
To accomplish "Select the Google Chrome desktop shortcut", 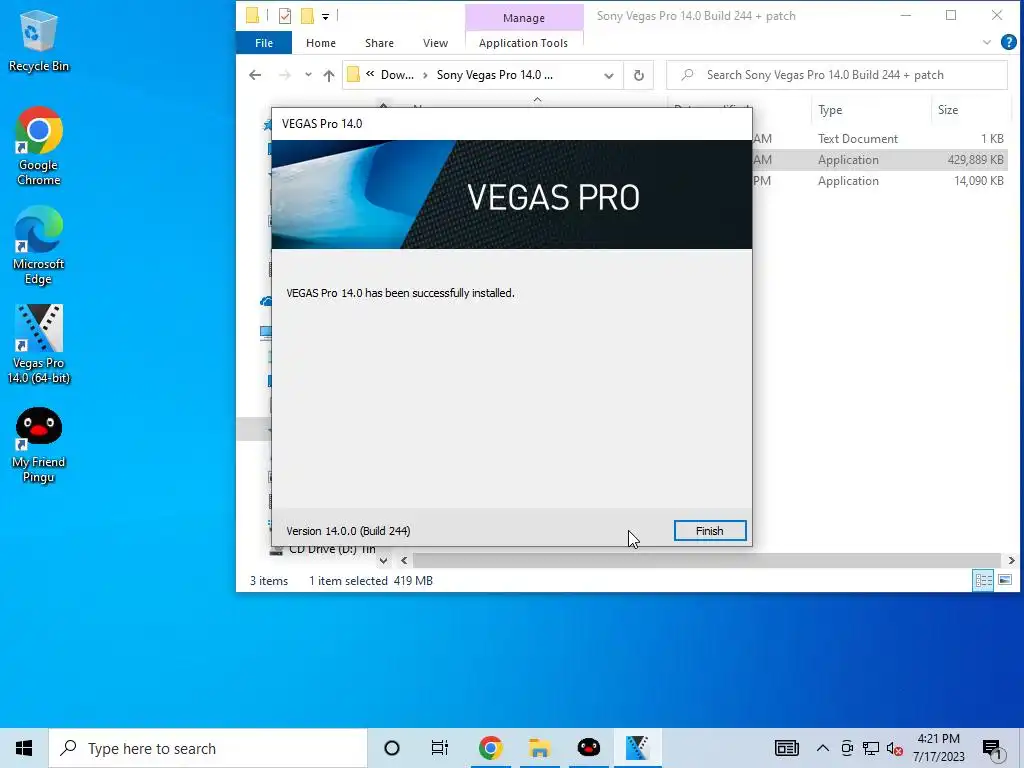I will point(39,147).
